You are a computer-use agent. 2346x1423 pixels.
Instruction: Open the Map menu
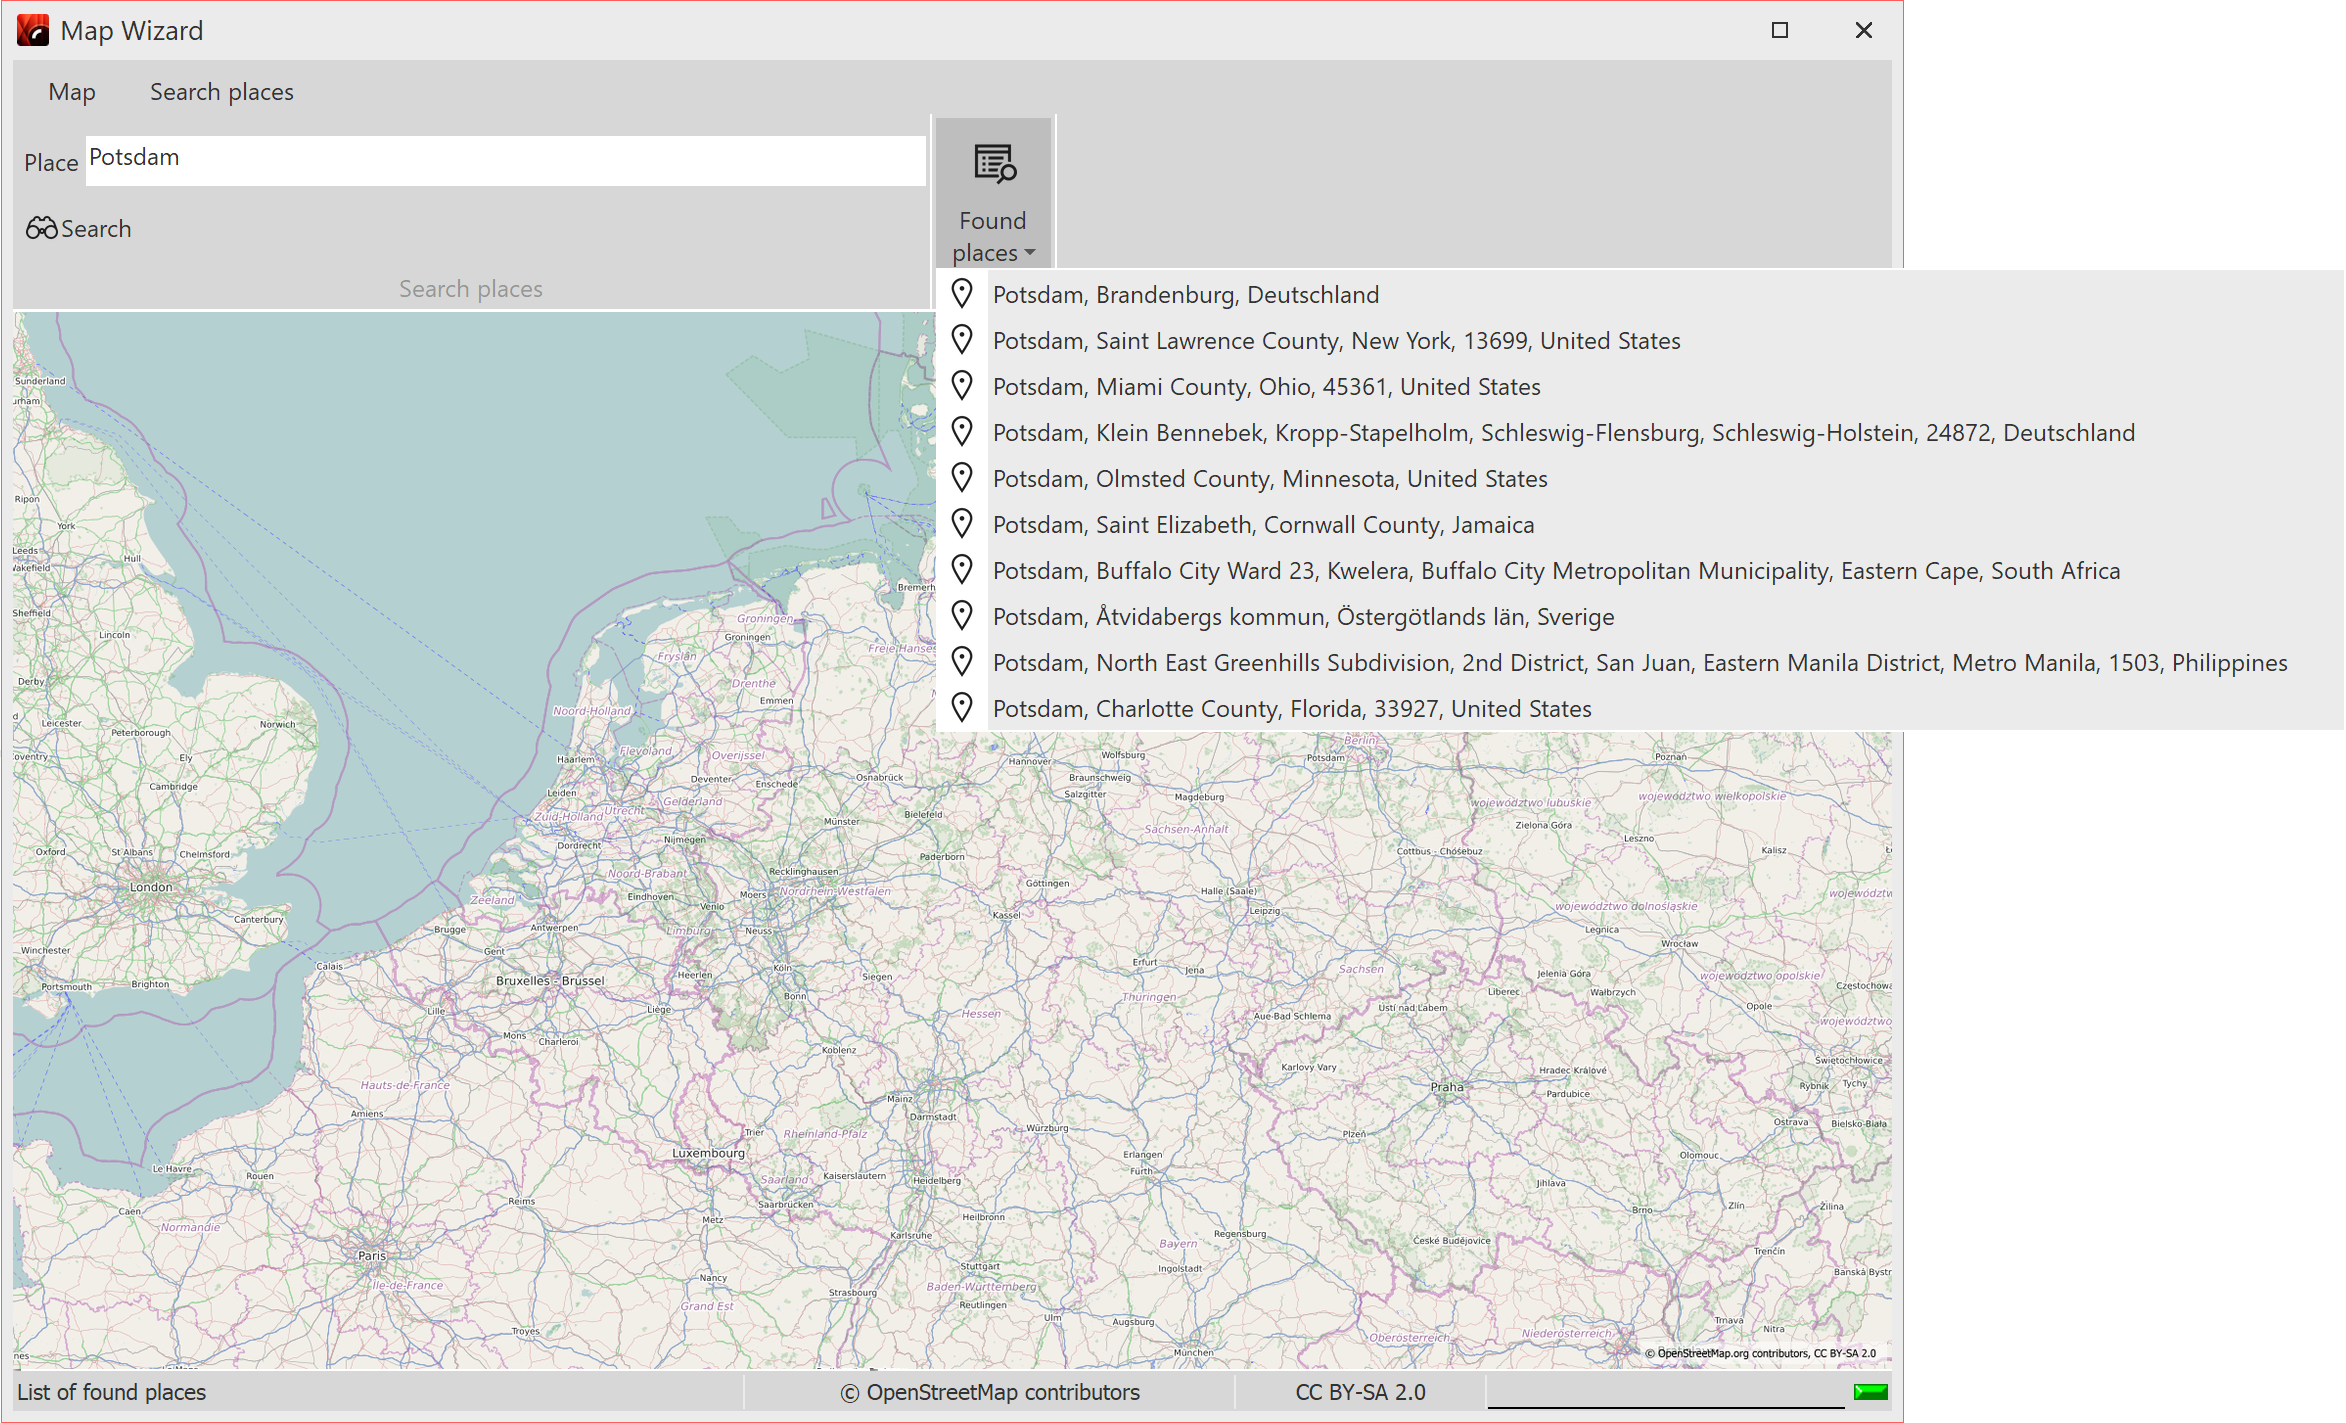point(71,91)
